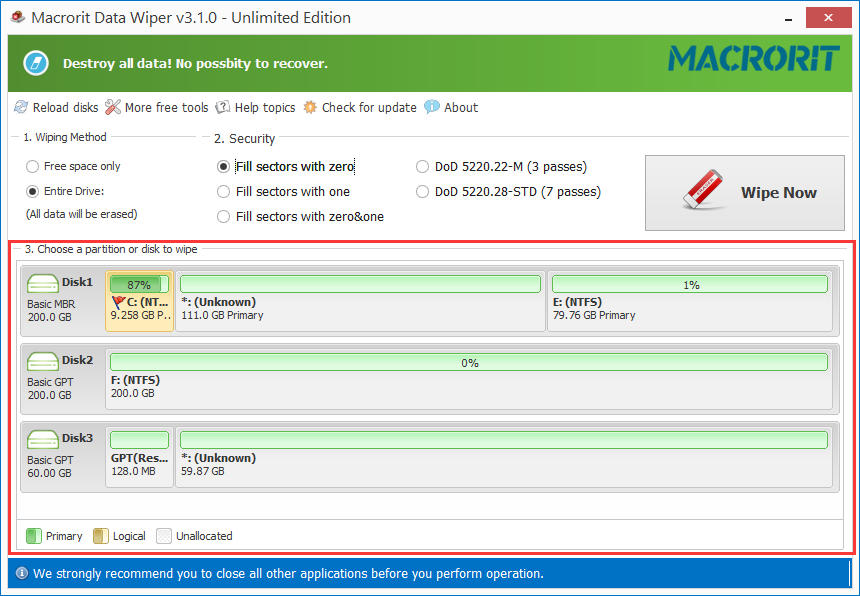
Task: Click '(All data will be erased)' note
Action: [82, 214]
